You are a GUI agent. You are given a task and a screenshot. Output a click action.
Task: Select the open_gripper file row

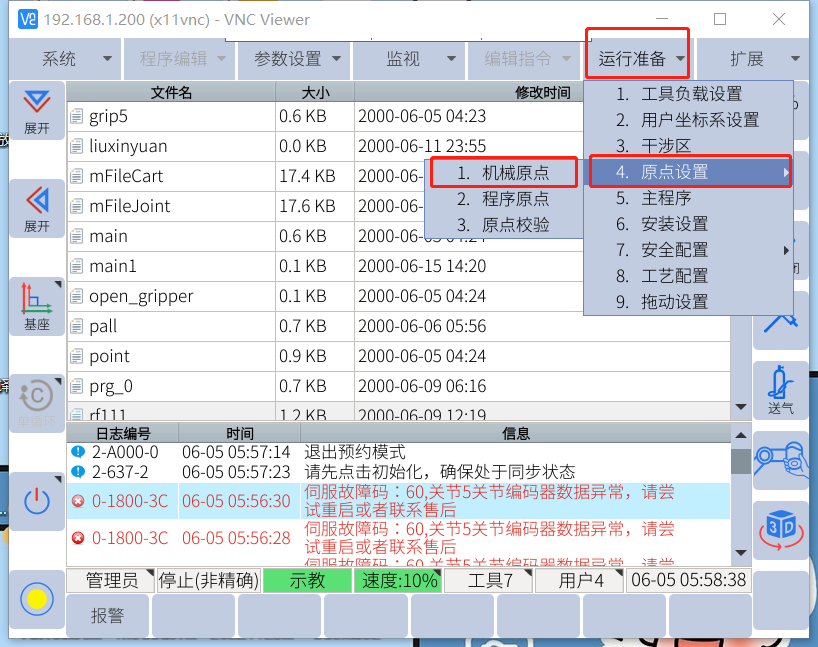click(x=141, y=296)
